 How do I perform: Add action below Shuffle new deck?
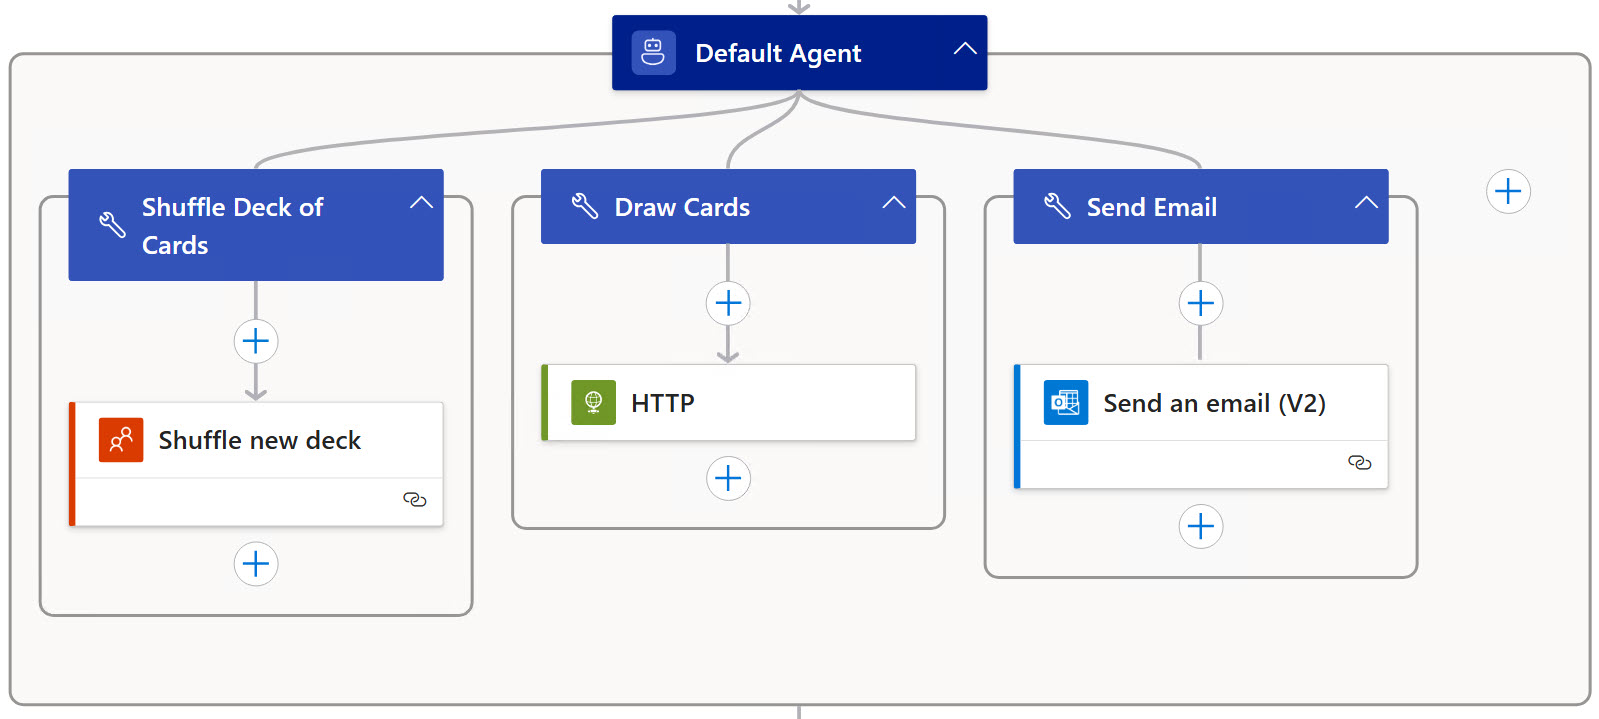tap(256, 564)
